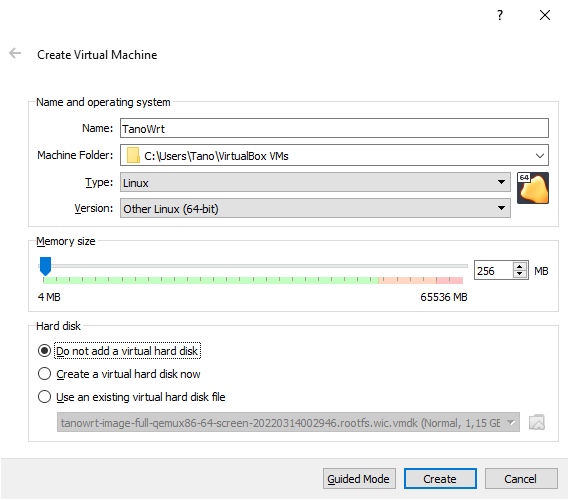Click the back arrow icon

click(x=15, y=53)
